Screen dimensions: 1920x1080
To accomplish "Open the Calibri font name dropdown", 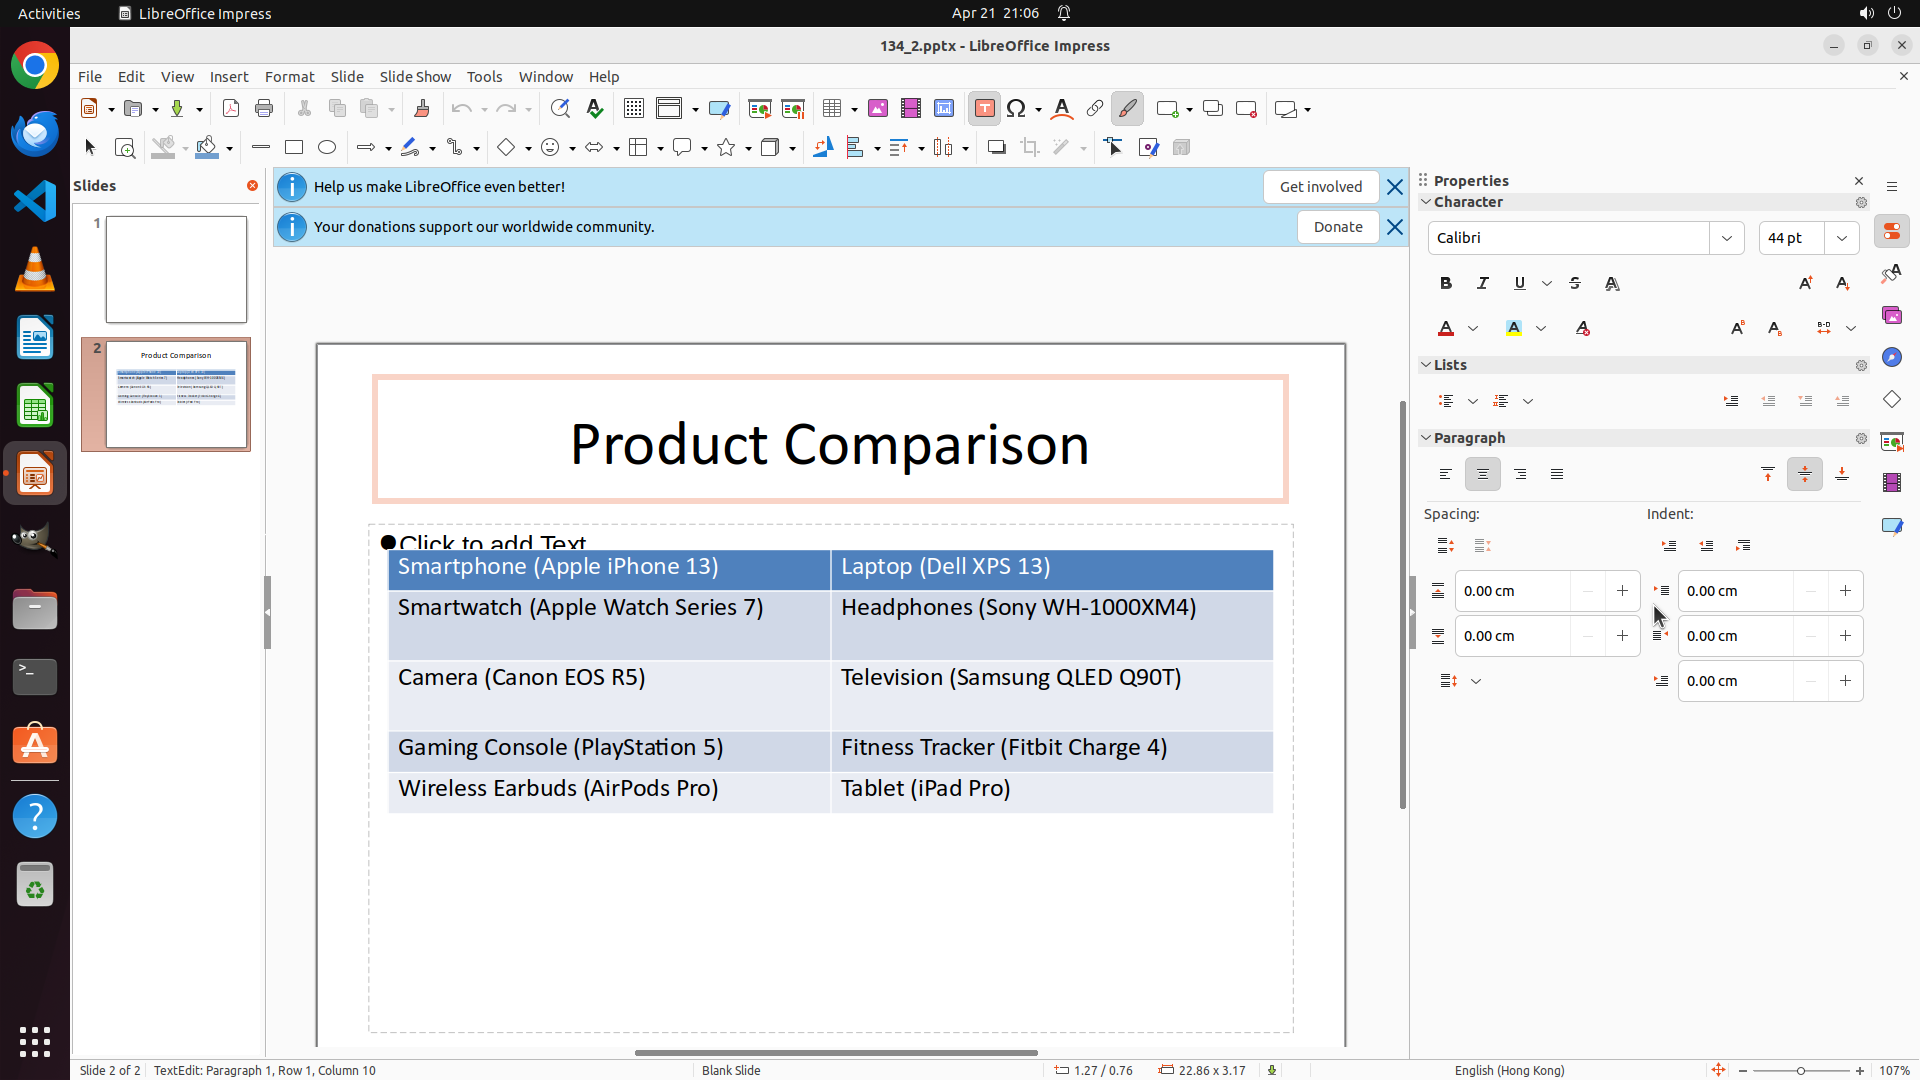I will 1727,238.
